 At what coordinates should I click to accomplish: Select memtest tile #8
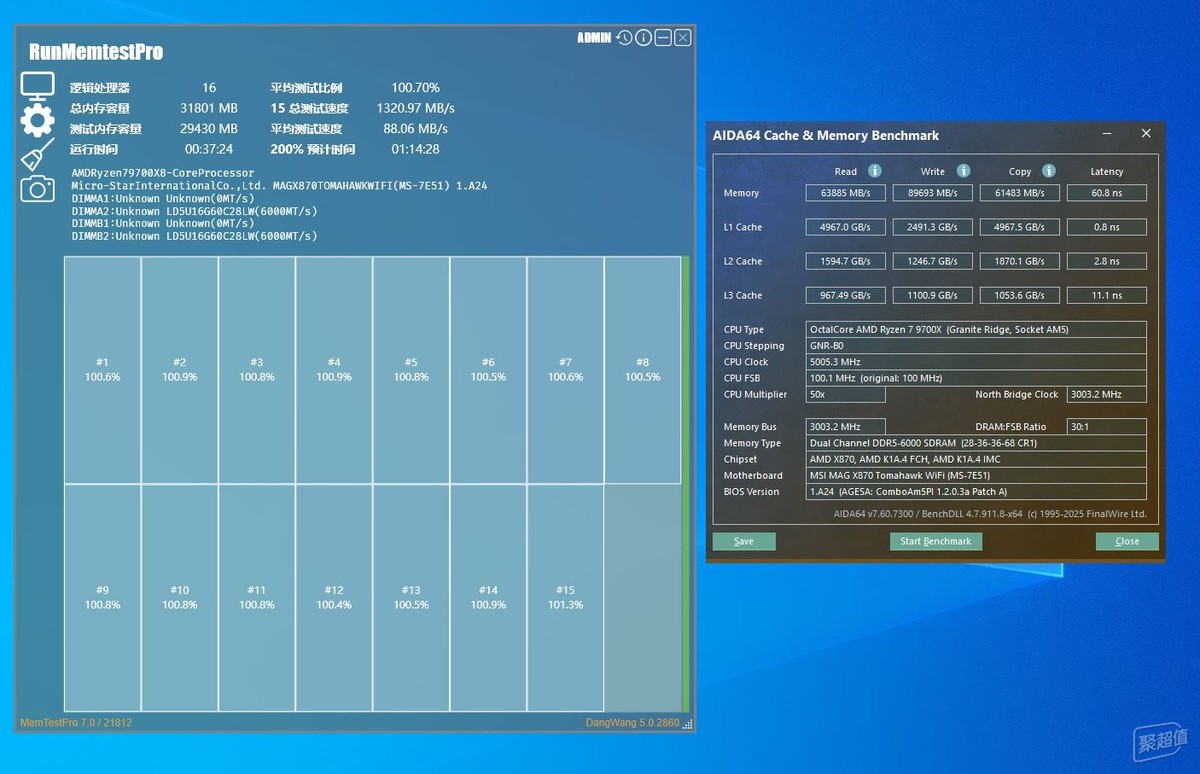642,370
